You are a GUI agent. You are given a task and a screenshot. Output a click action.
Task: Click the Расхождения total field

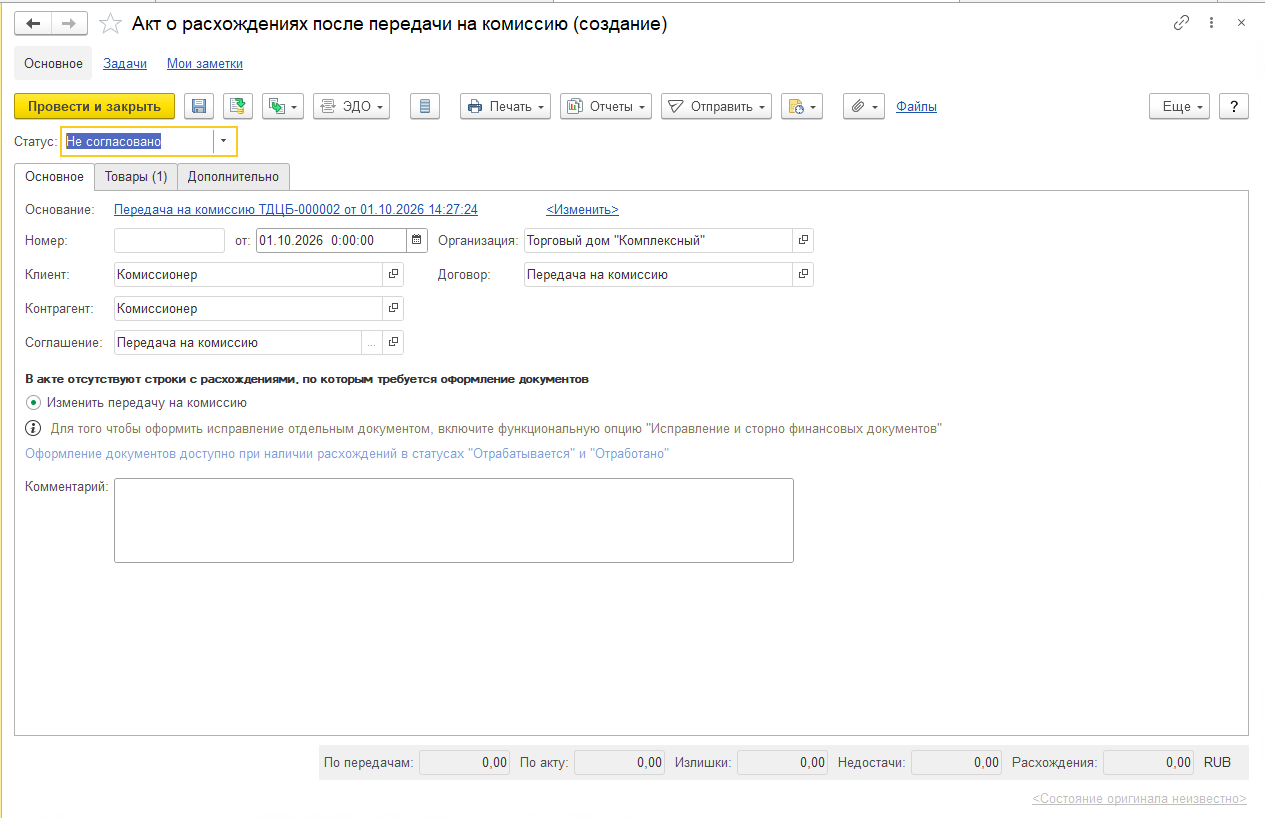[x=1148, y=762]
